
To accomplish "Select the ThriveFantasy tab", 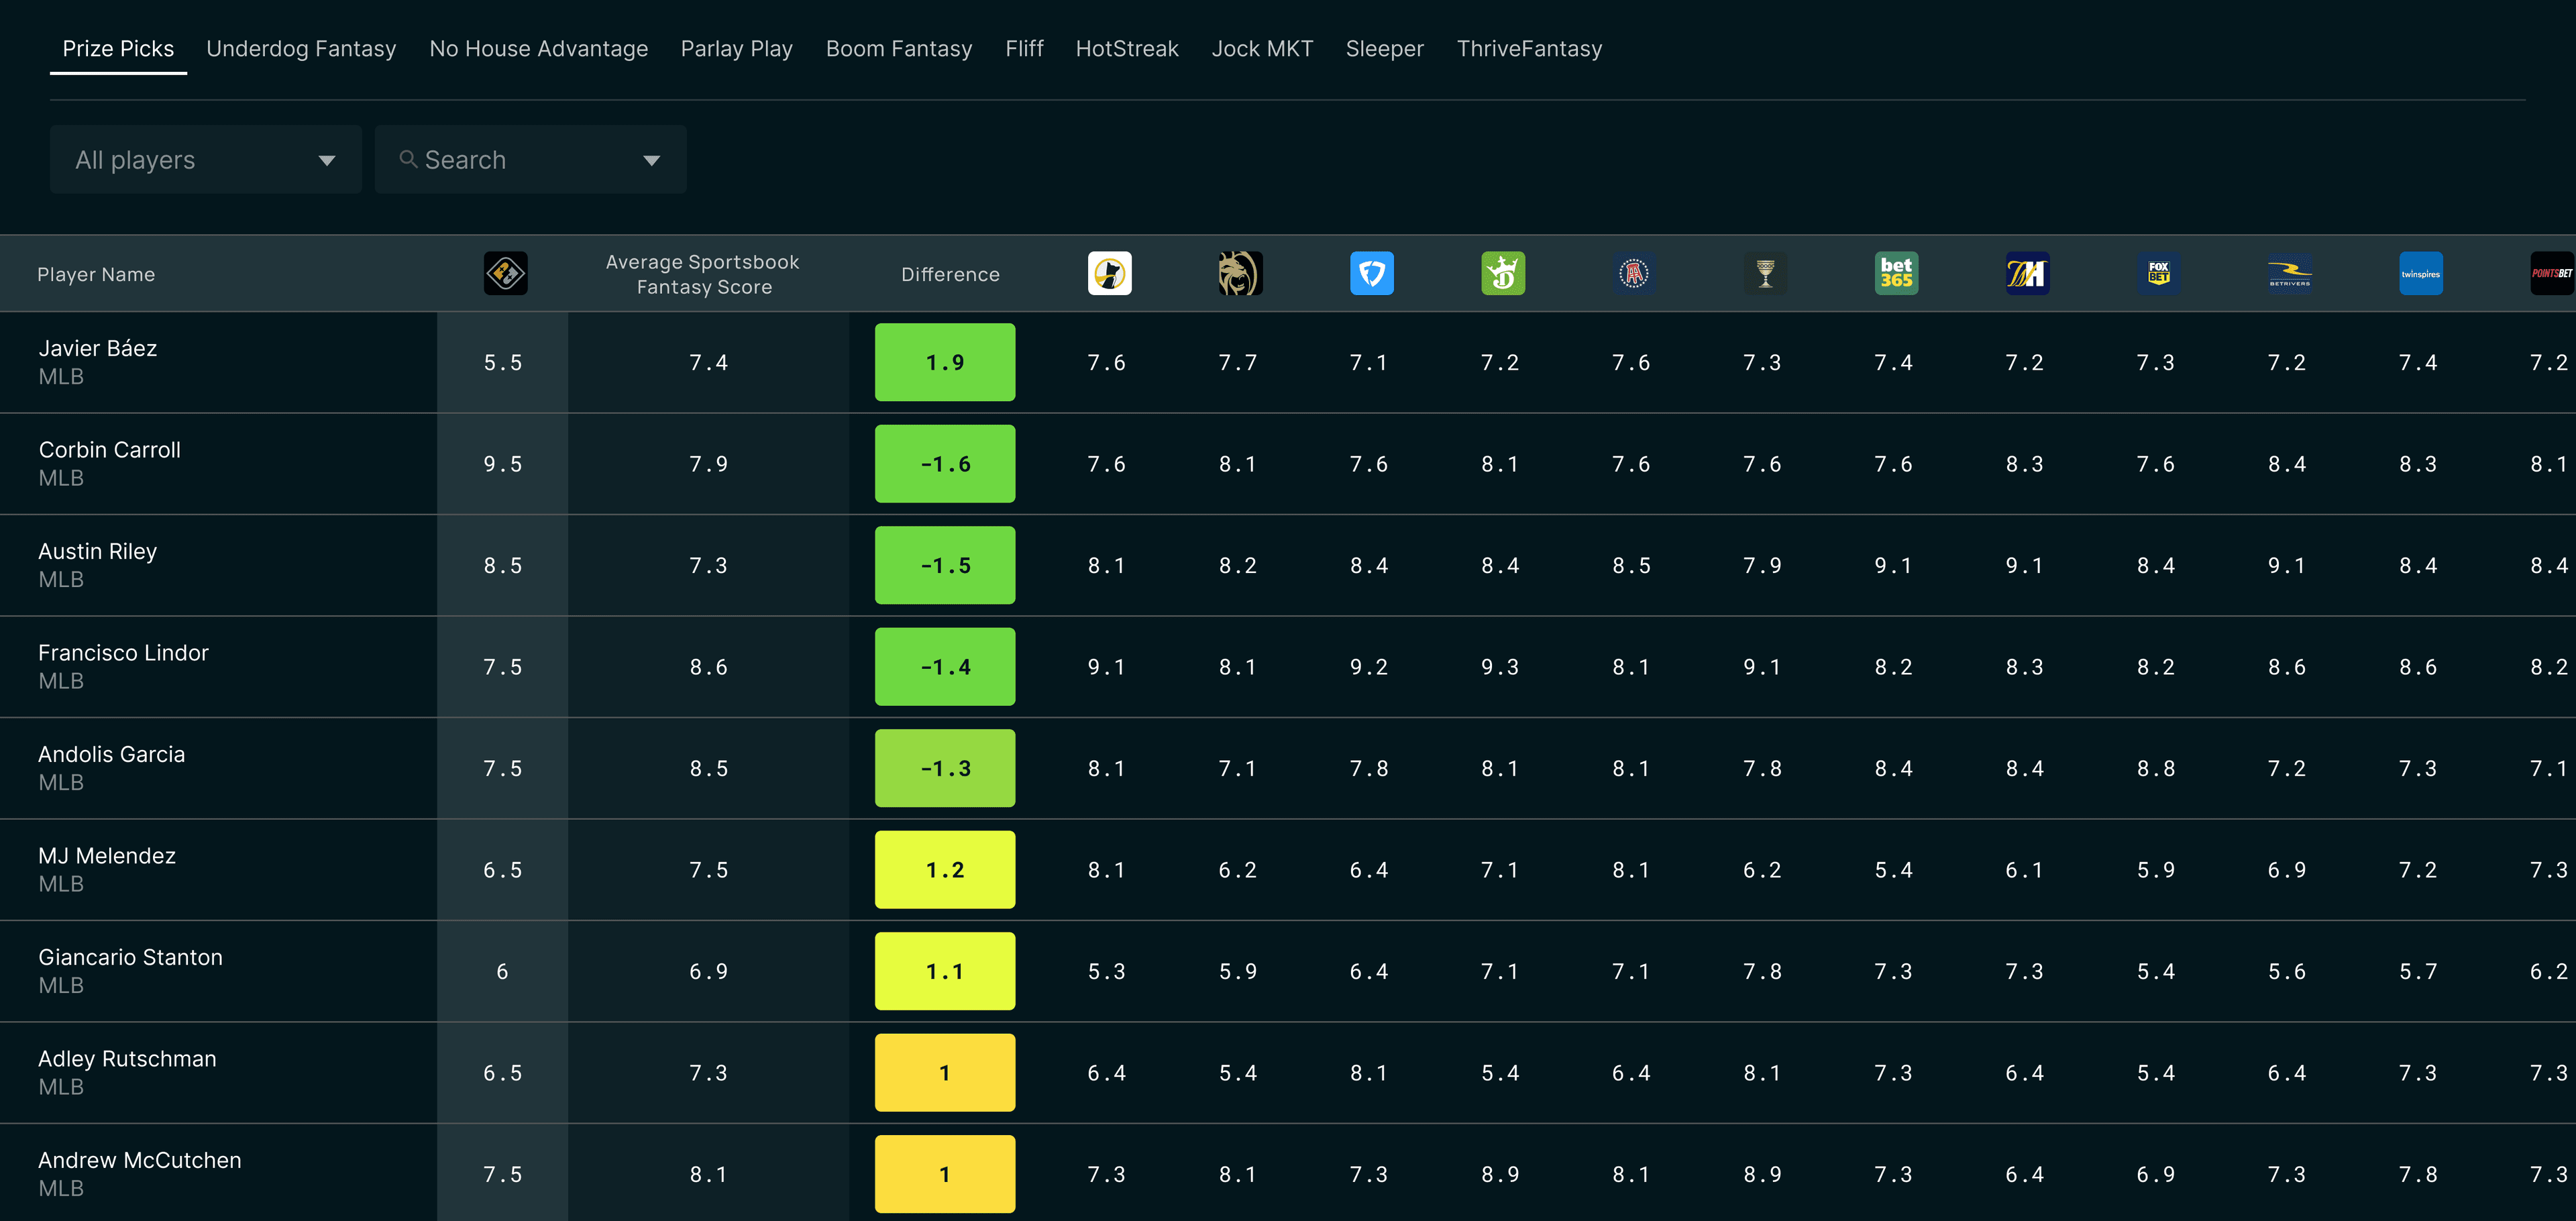I will [x=1529, y=48].
